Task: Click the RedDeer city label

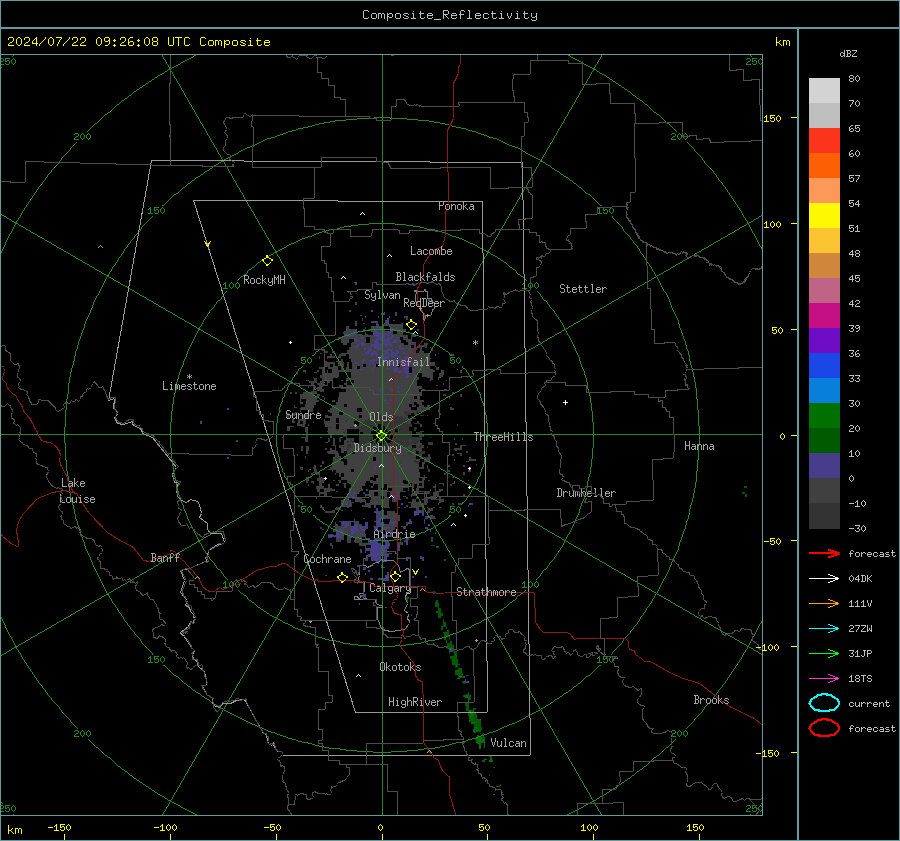Action: [x=424, y=303]
